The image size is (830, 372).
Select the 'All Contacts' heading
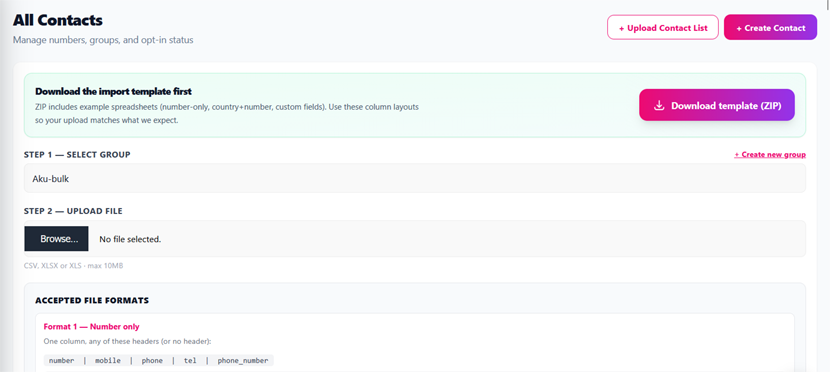pyautogui.click(x=58, y=21)
